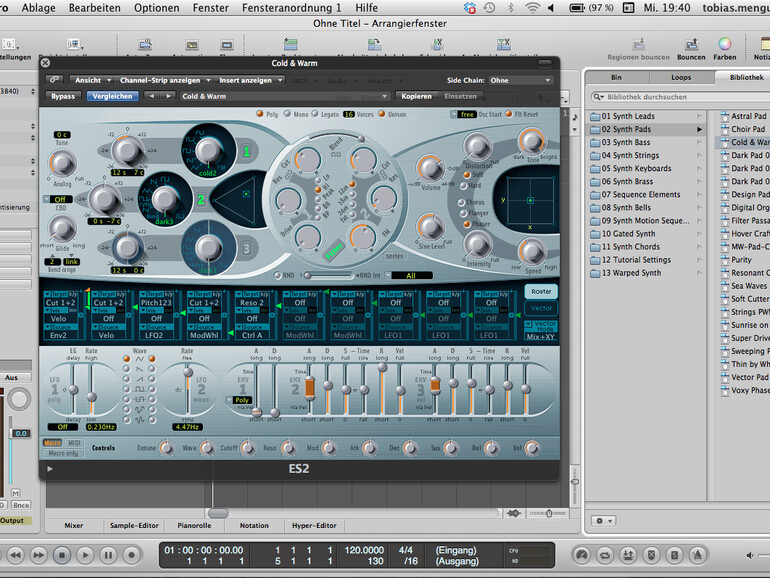Switch to the Loops tab

(x=680, y=77)
